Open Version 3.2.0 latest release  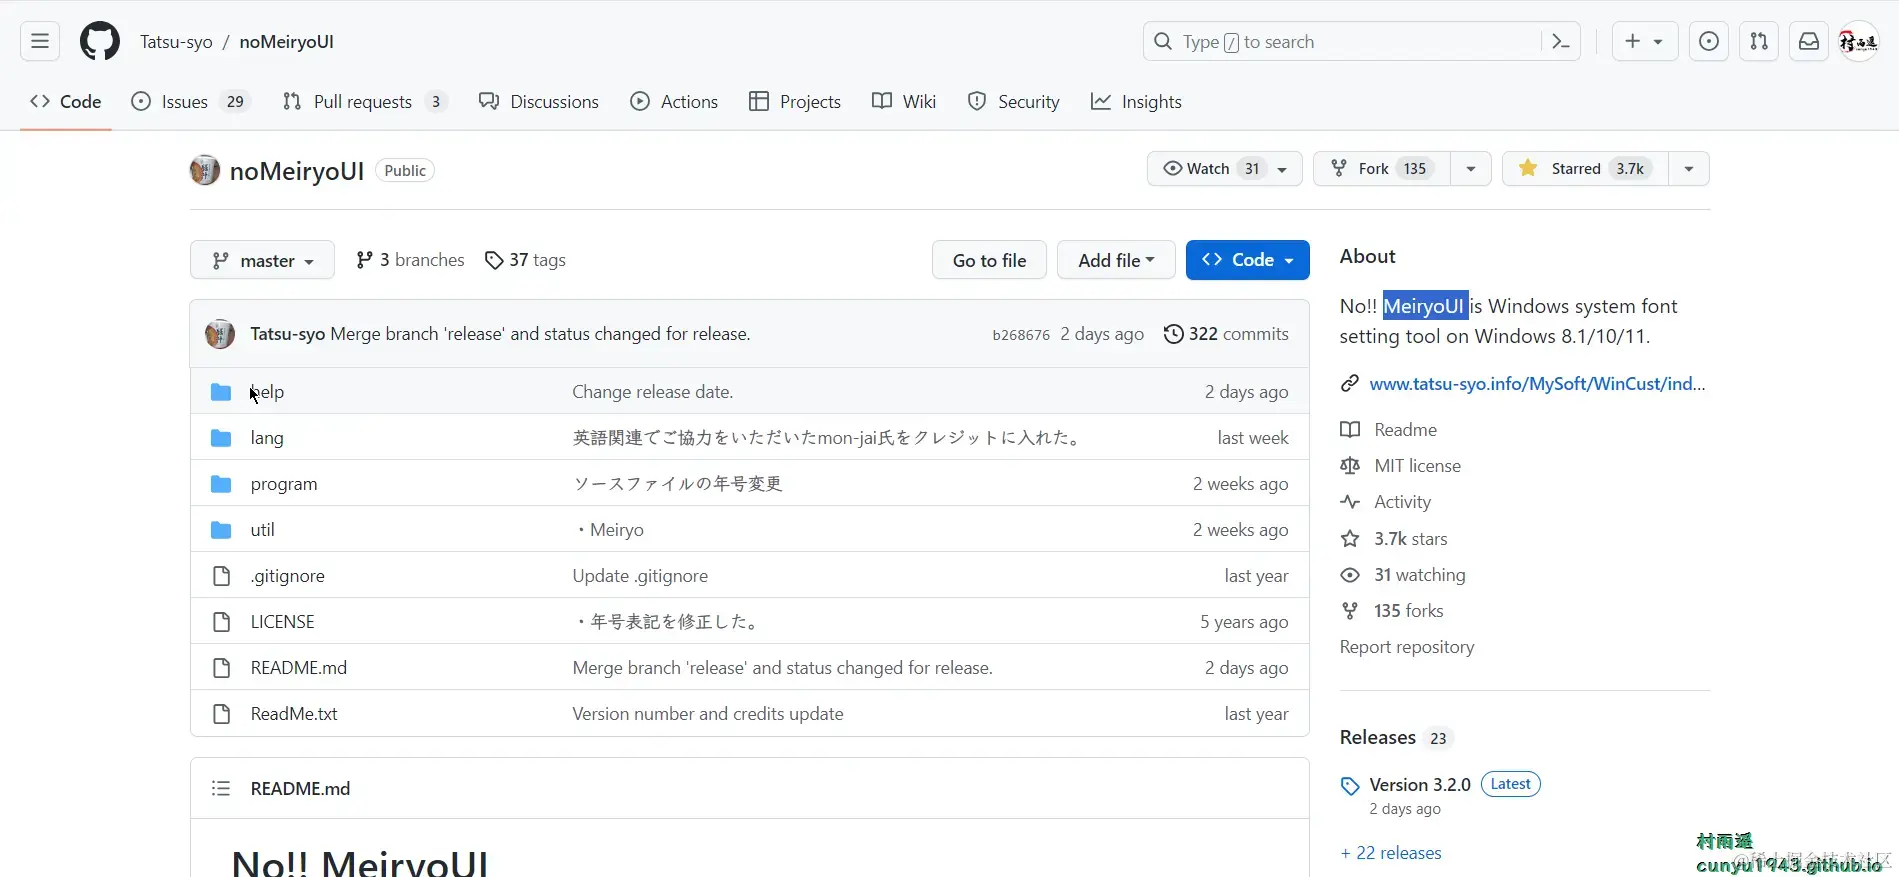click(x=1420, y=785)
